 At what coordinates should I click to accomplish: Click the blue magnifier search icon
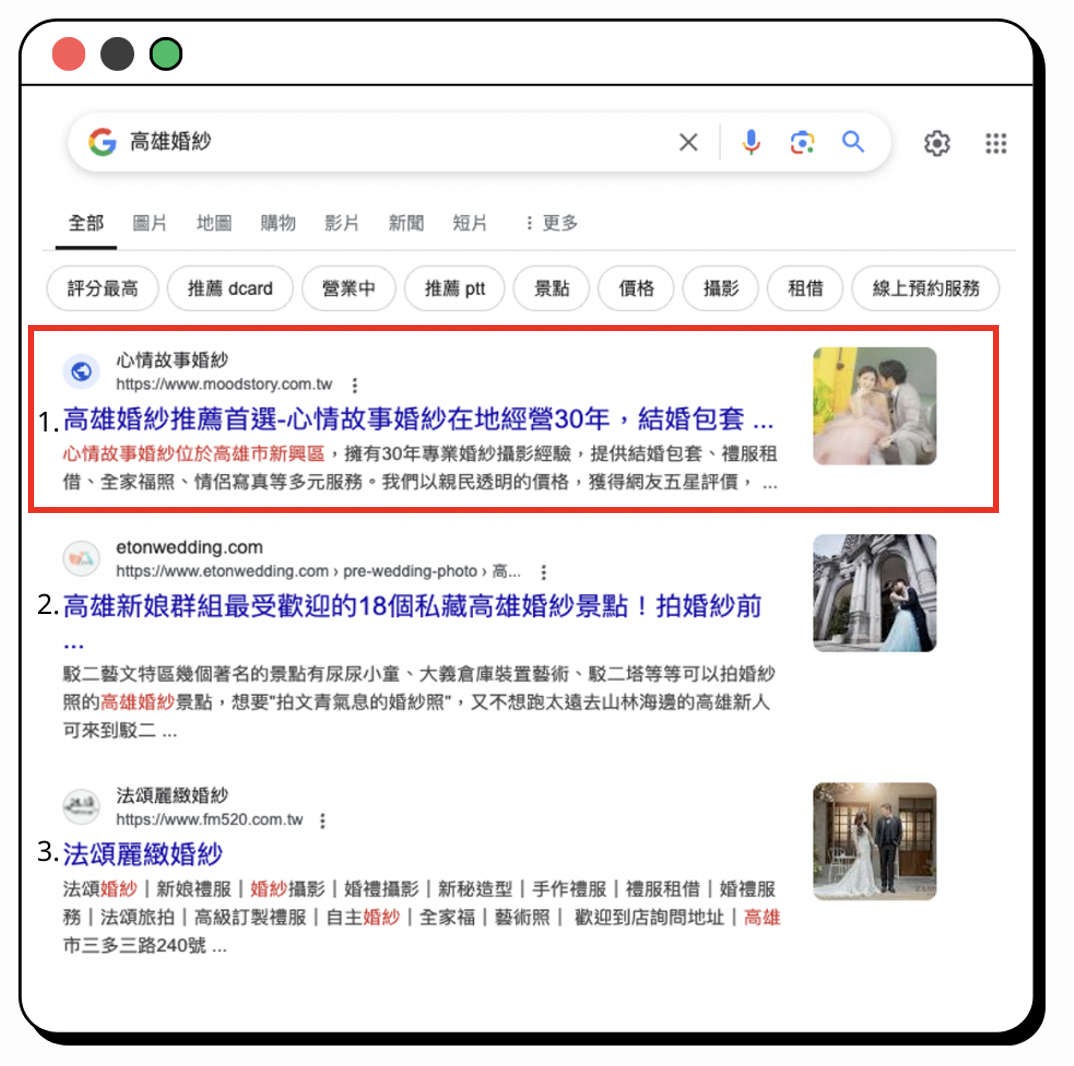point(852,142)
